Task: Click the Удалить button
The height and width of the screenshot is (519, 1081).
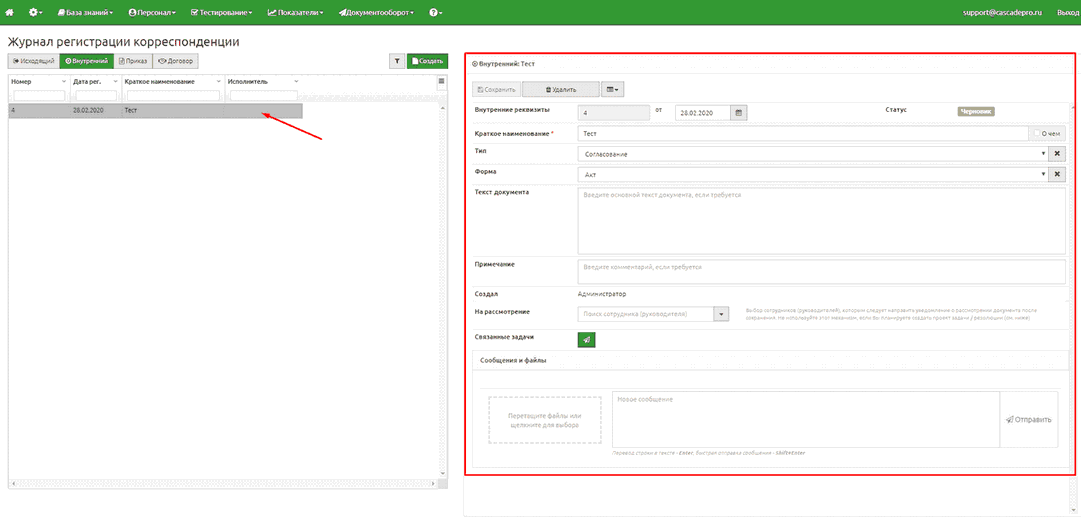Action: [560, 90]
